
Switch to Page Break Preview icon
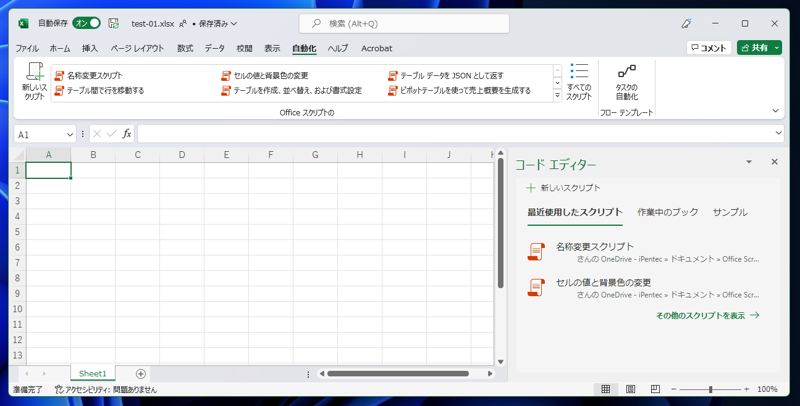[655, 389]
